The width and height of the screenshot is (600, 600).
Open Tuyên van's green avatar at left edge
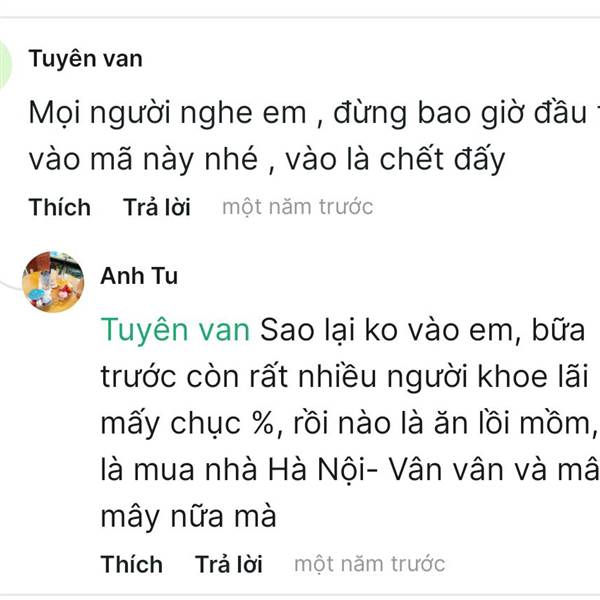(5, 65)
